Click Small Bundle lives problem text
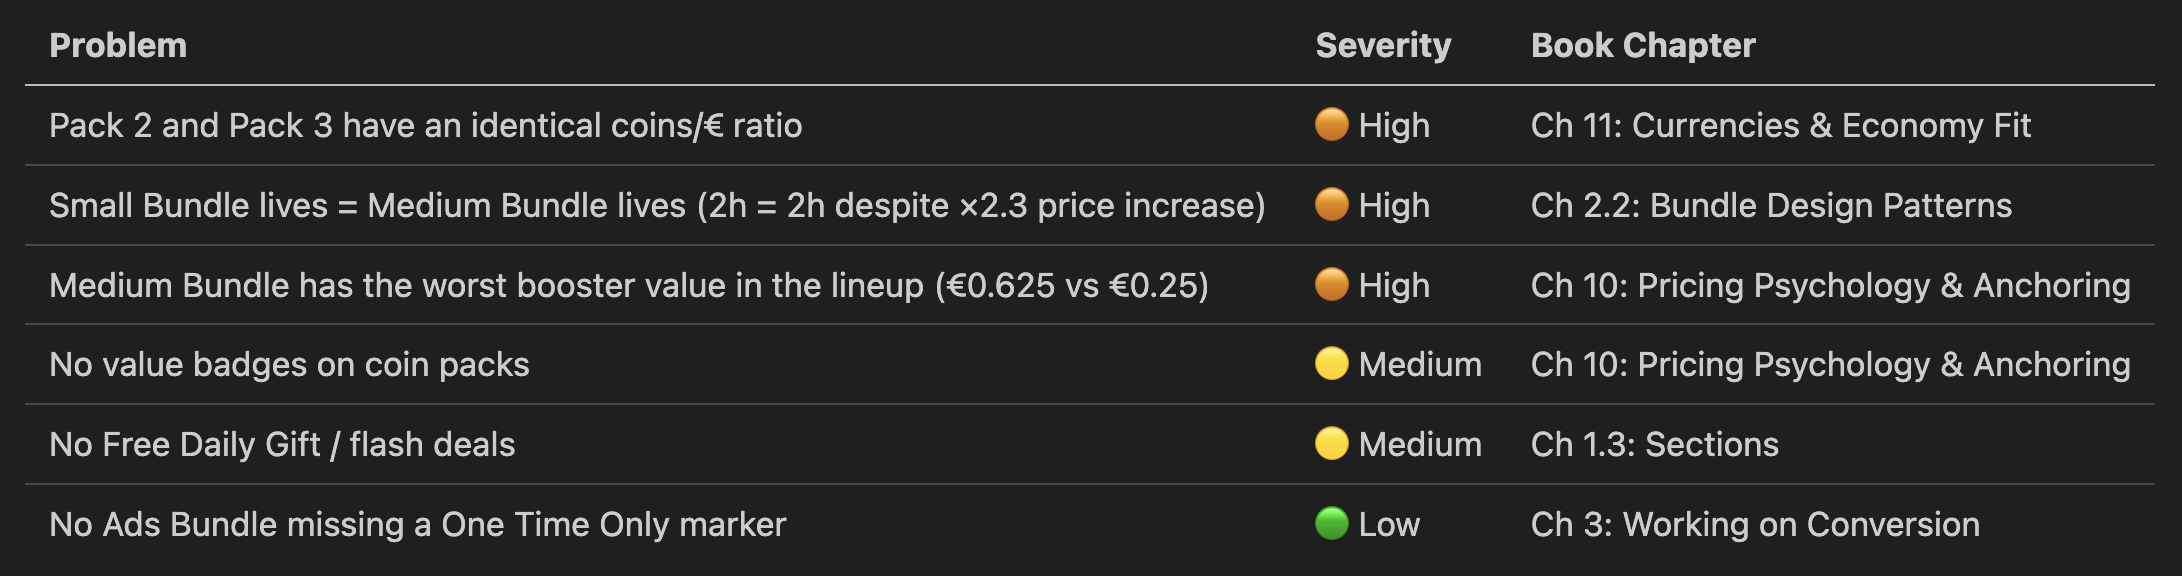Viewport: 2182px width, 576px height. 657,205
